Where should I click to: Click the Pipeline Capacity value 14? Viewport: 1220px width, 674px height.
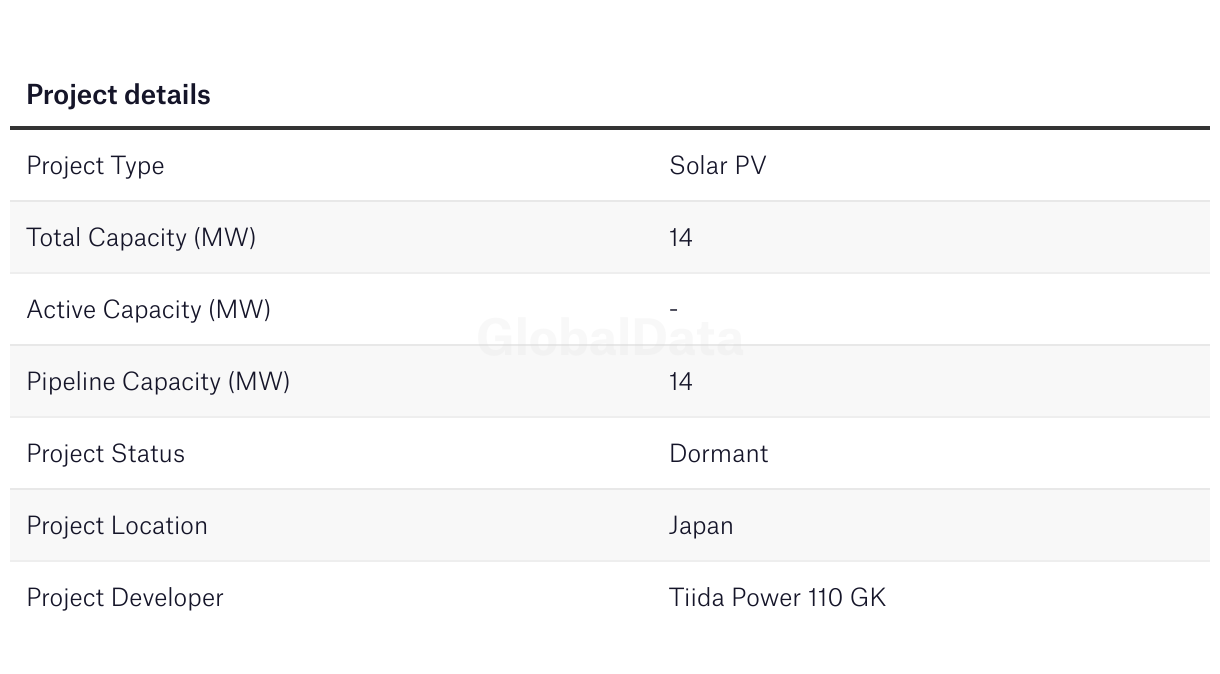(x=681, y=382)
